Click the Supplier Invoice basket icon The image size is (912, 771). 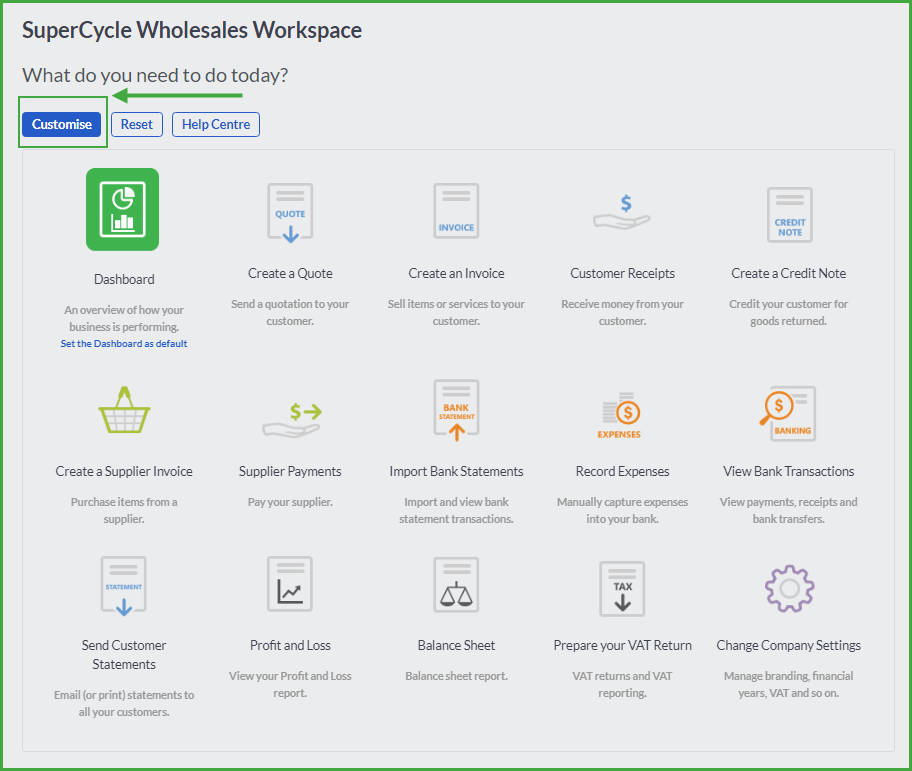pyautogui.click(x=124, y=410)
